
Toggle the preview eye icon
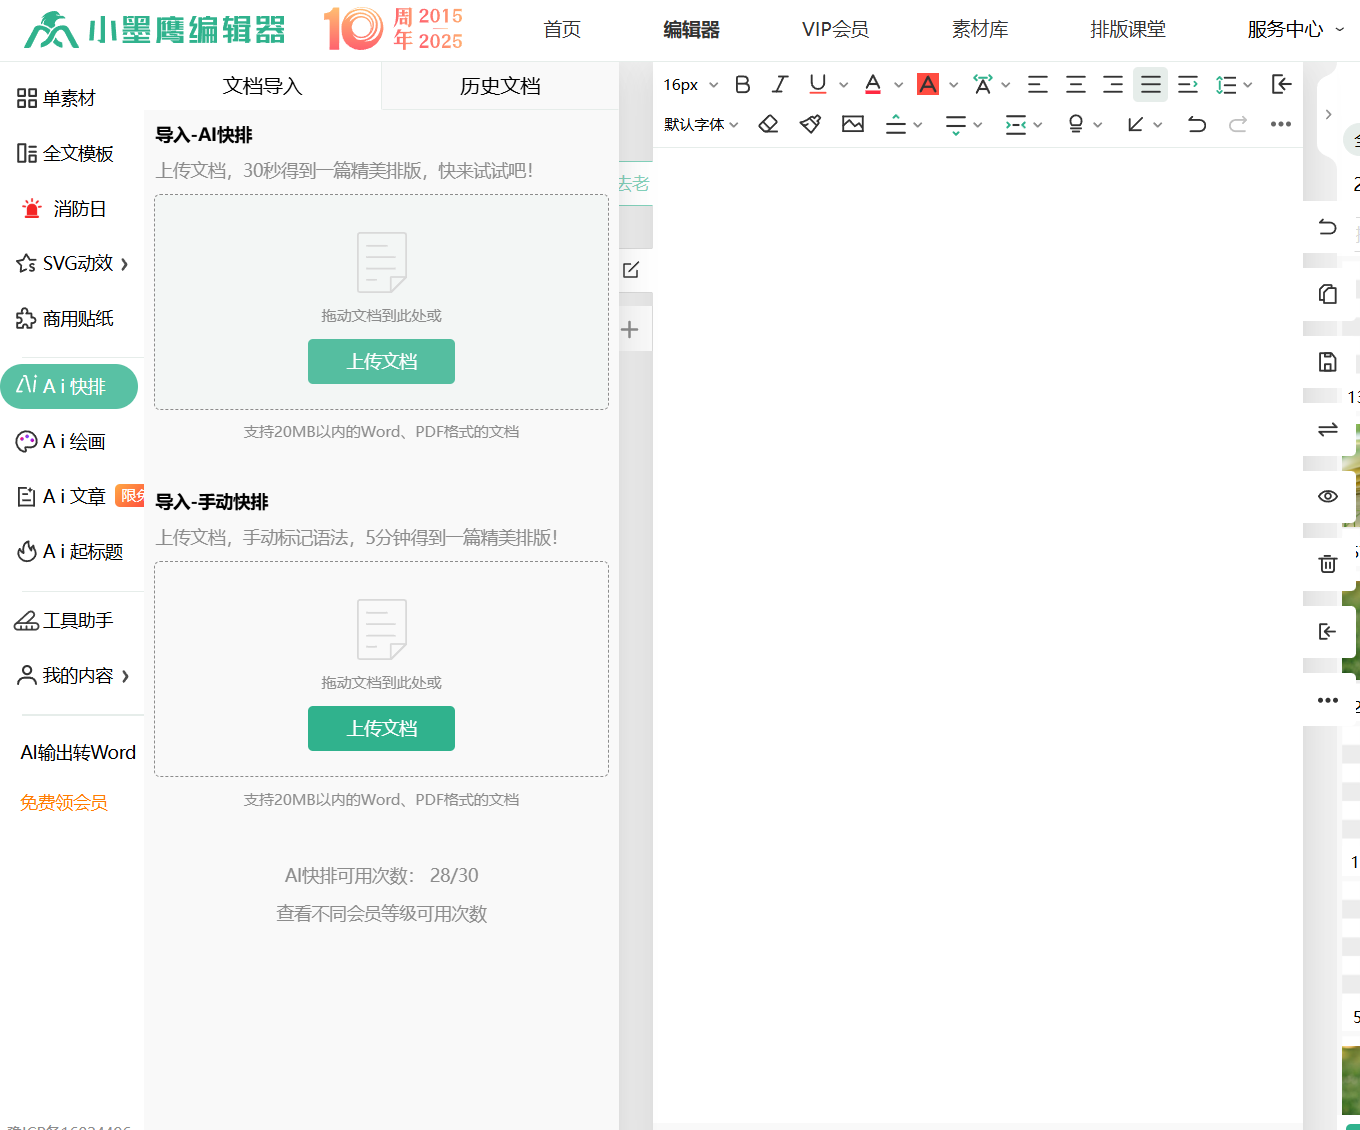click(x=1328, y=496)
